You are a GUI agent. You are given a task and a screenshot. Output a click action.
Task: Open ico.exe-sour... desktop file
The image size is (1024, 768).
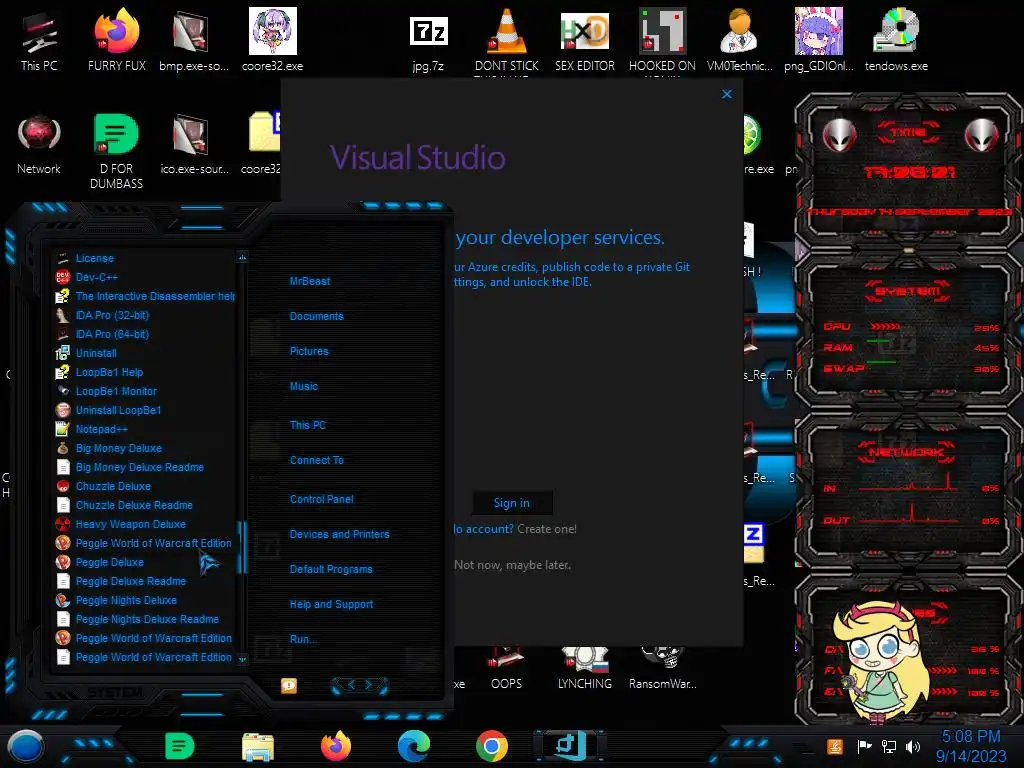tap(194, 144)
